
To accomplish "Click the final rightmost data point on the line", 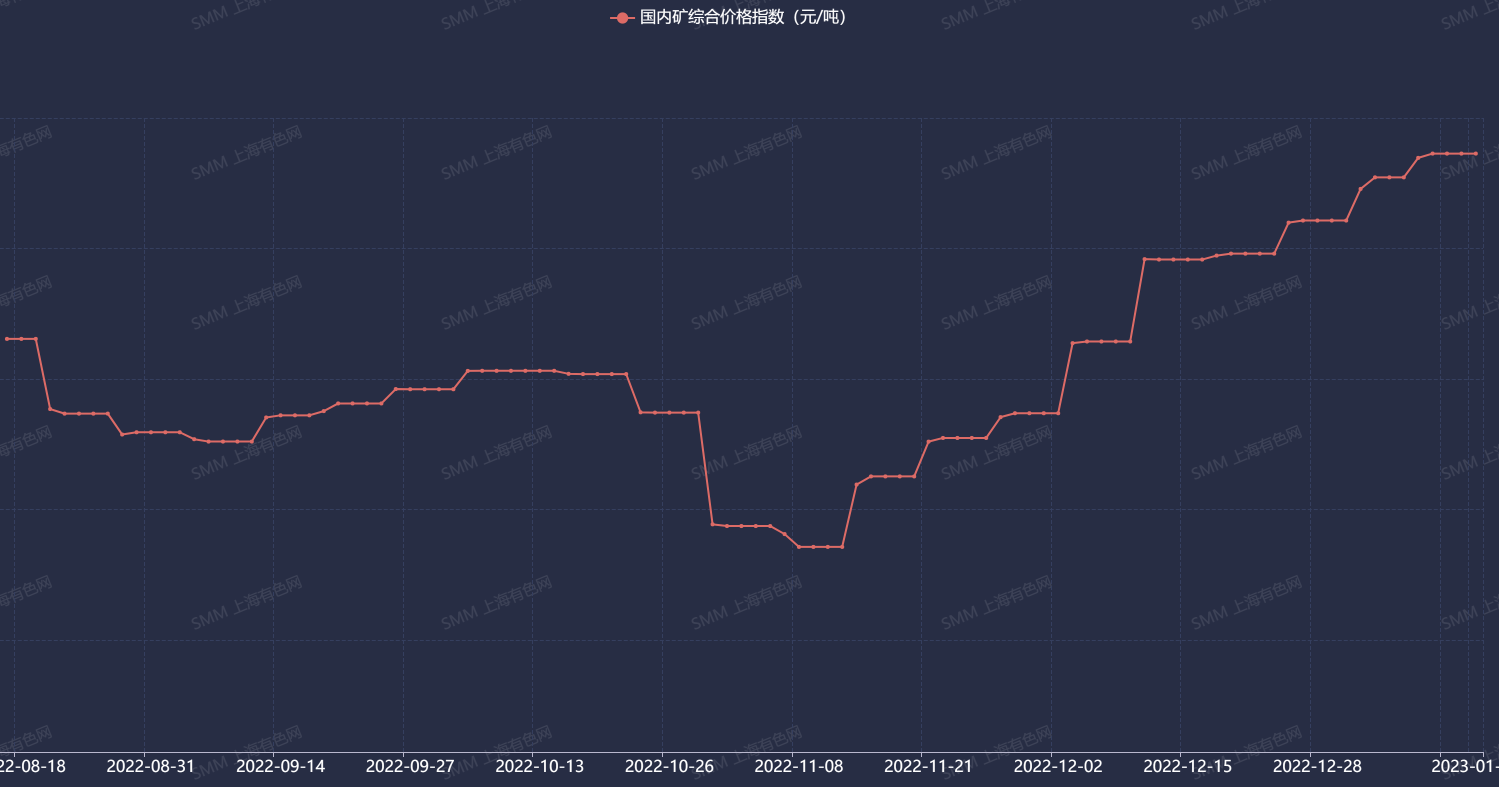I will [1476, 153].
